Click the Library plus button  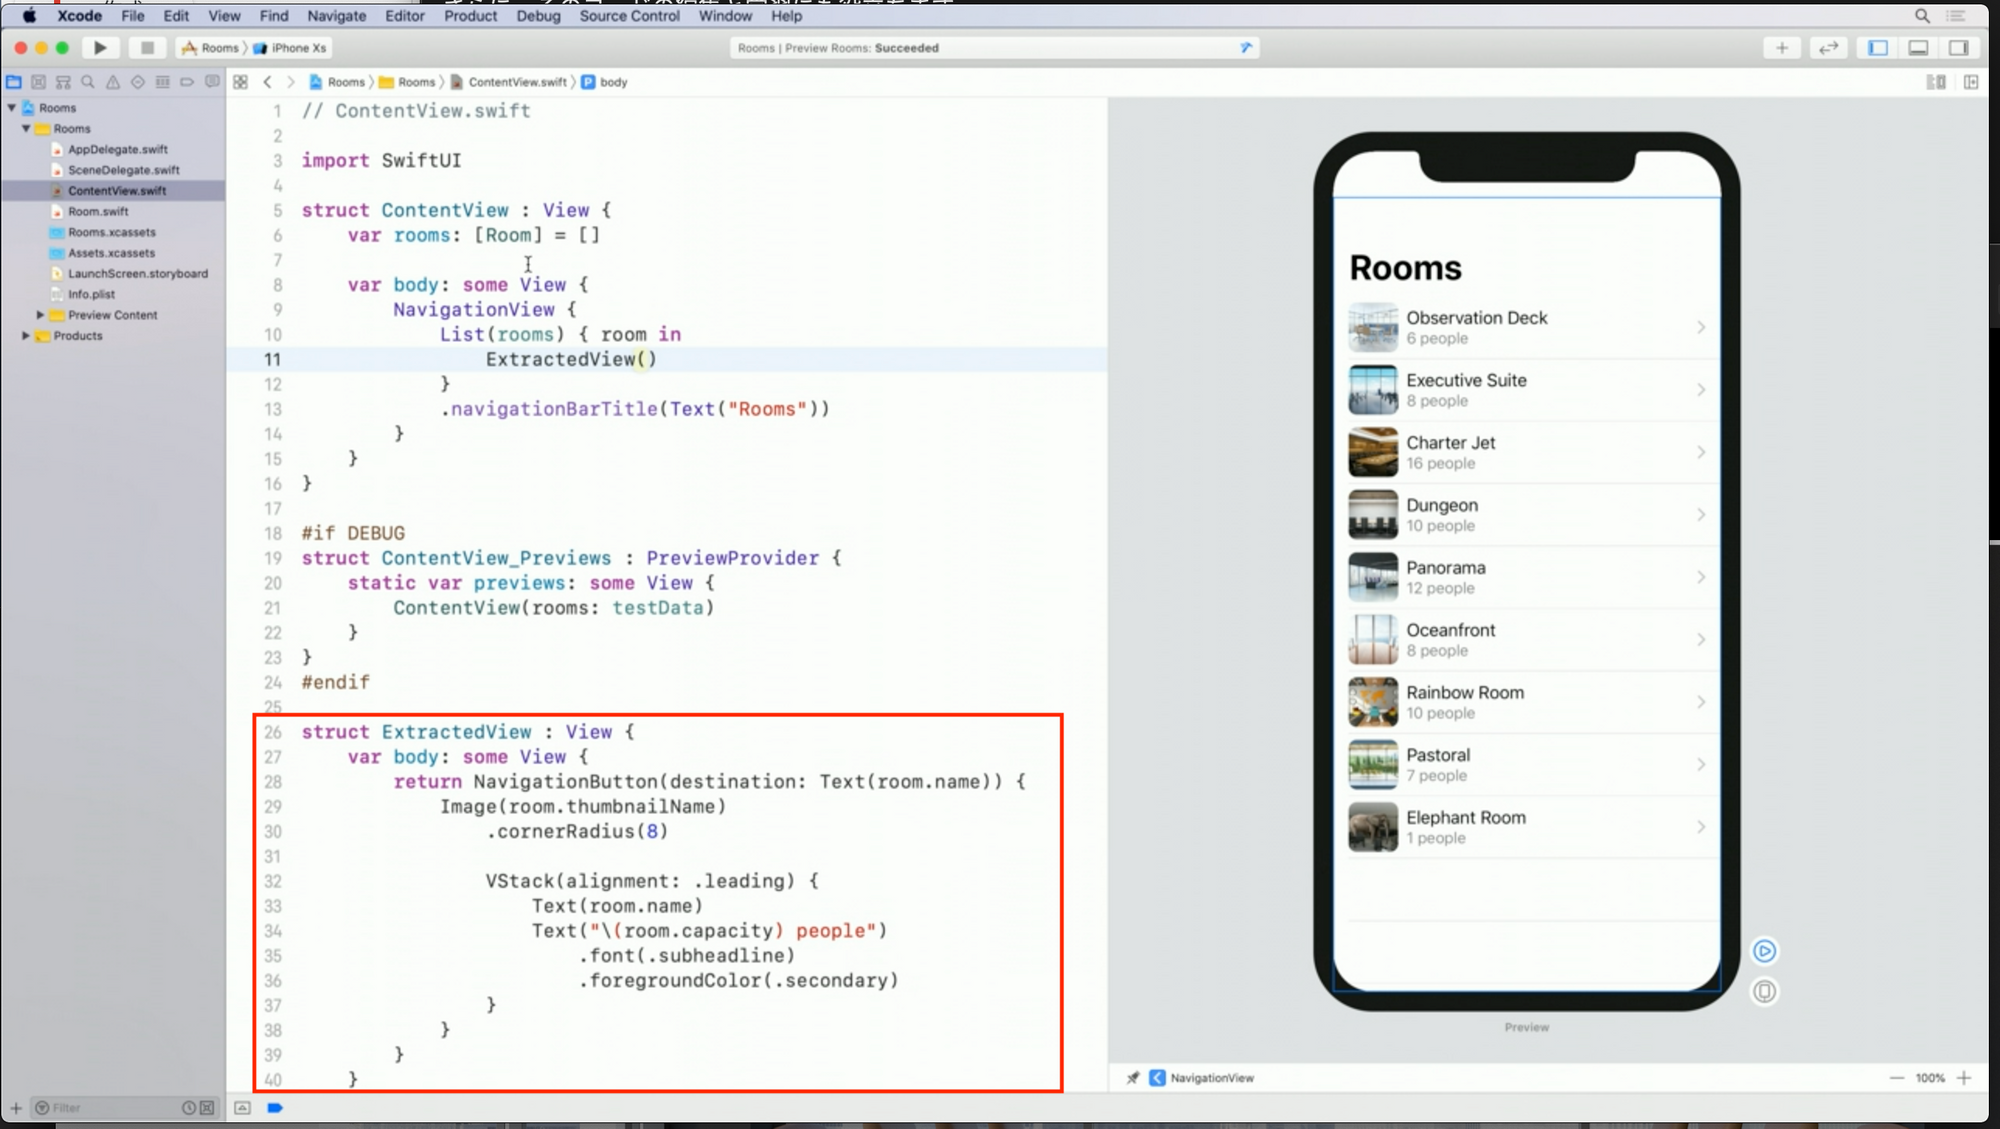coord(1782,47)
